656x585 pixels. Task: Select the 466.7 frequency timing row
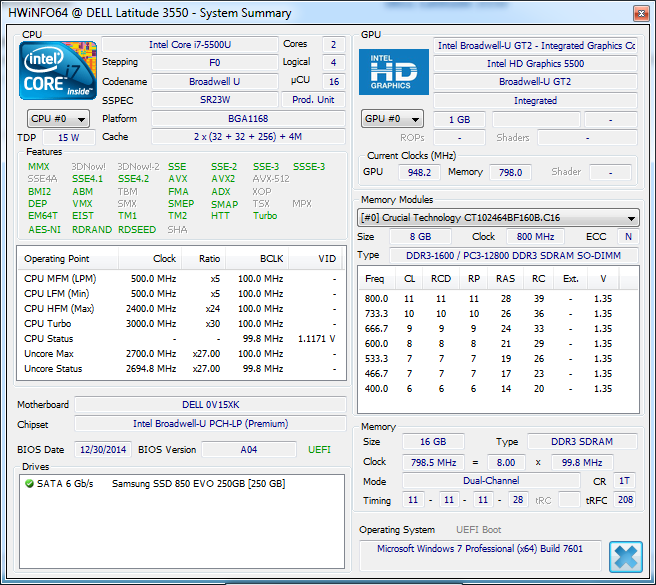tap(498, 374)
